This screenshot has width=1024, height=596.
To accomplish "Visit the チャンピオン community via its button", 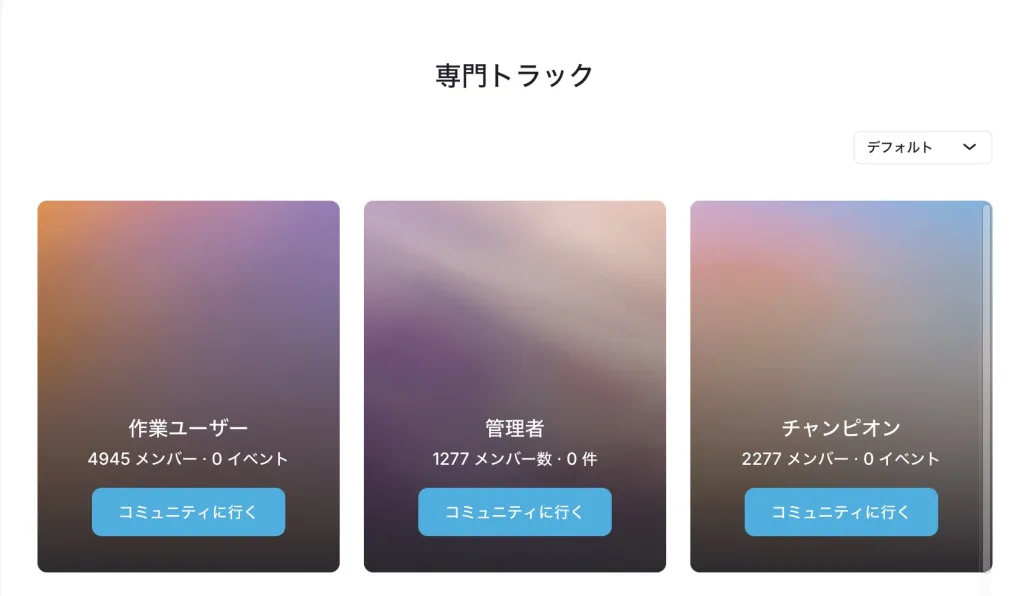I will pos(841,512).
